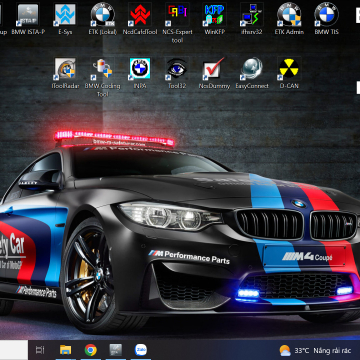Click the taskbar search box
This screenshot has width=360, height=360.
14,350
